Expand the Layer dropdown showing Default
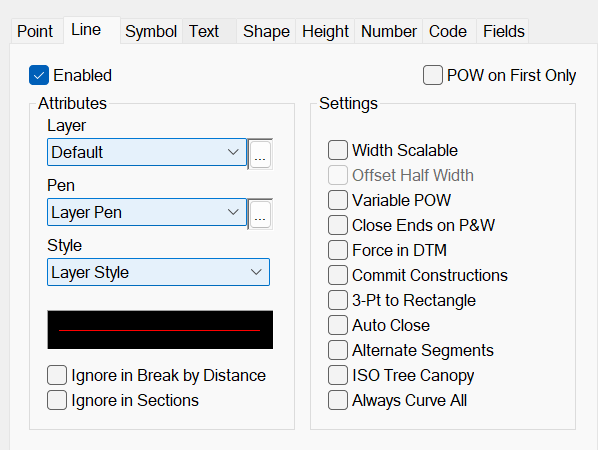The image size is (598, 450). click(x=147, y=152)
